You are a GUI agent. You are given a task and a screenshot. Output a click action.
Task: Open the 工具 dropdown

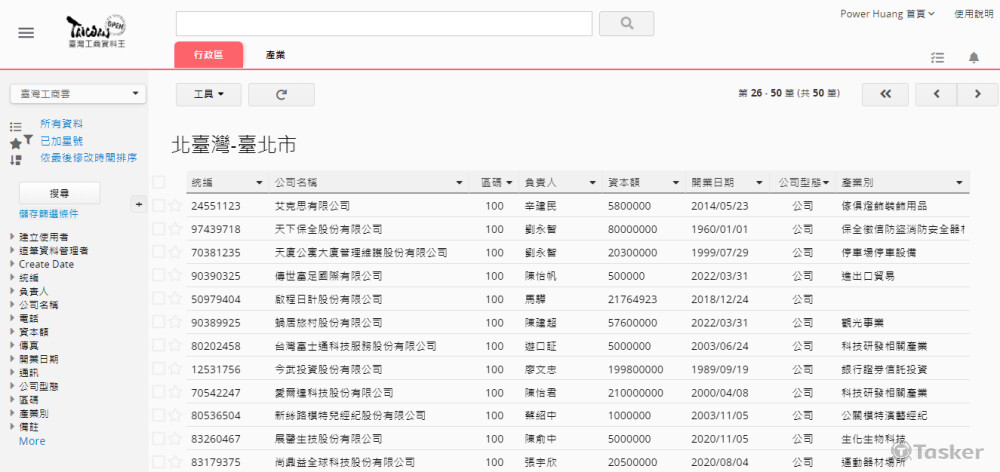pos(208,94)
